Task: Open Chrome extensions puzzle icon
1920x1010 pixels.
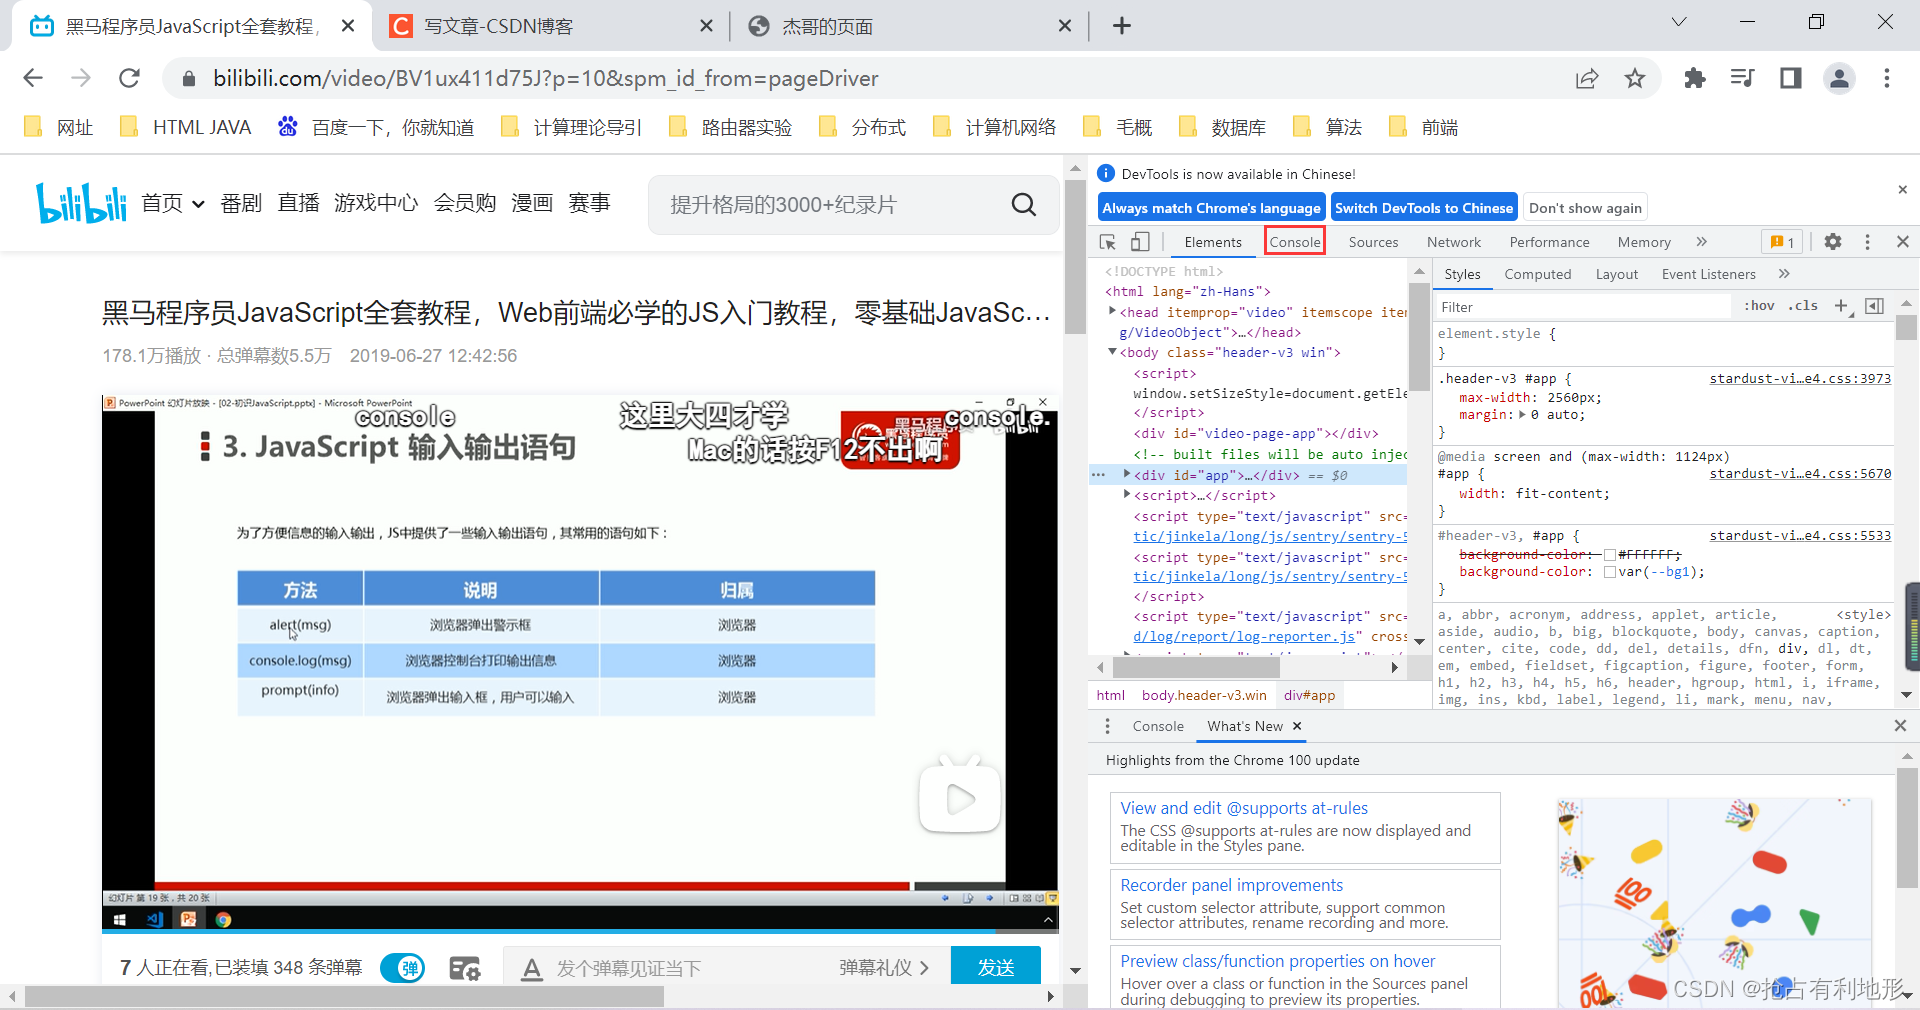Action: (1695, 78)
